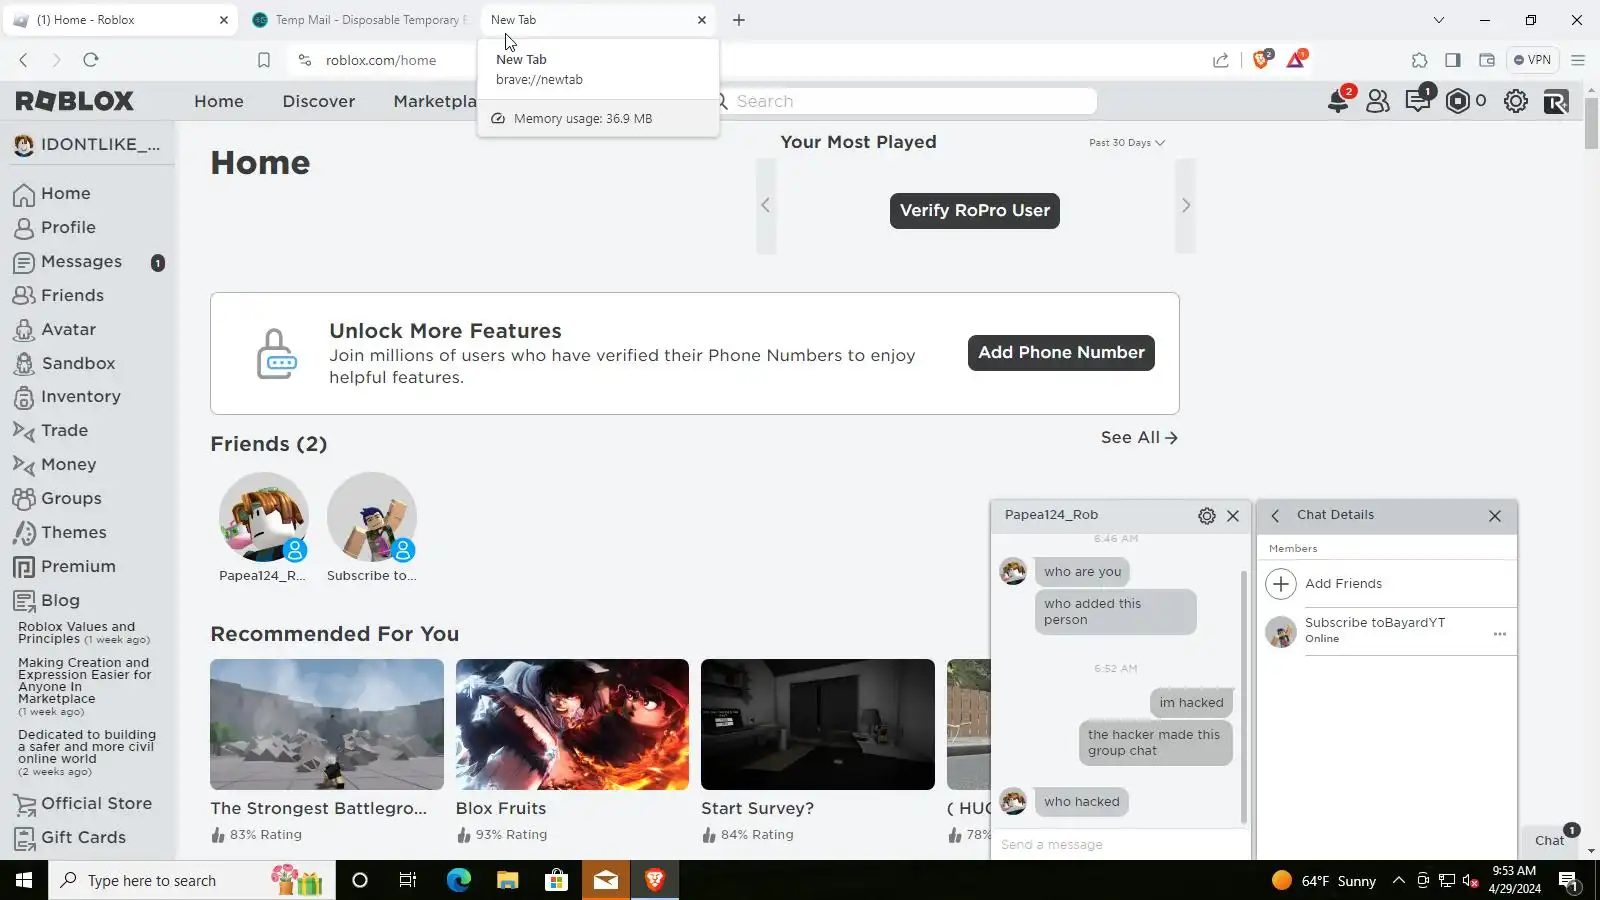This screenshot has height=900, width=1600.
Task: Show the Brave sidebar panel
Action: [x=1453, y=60]
